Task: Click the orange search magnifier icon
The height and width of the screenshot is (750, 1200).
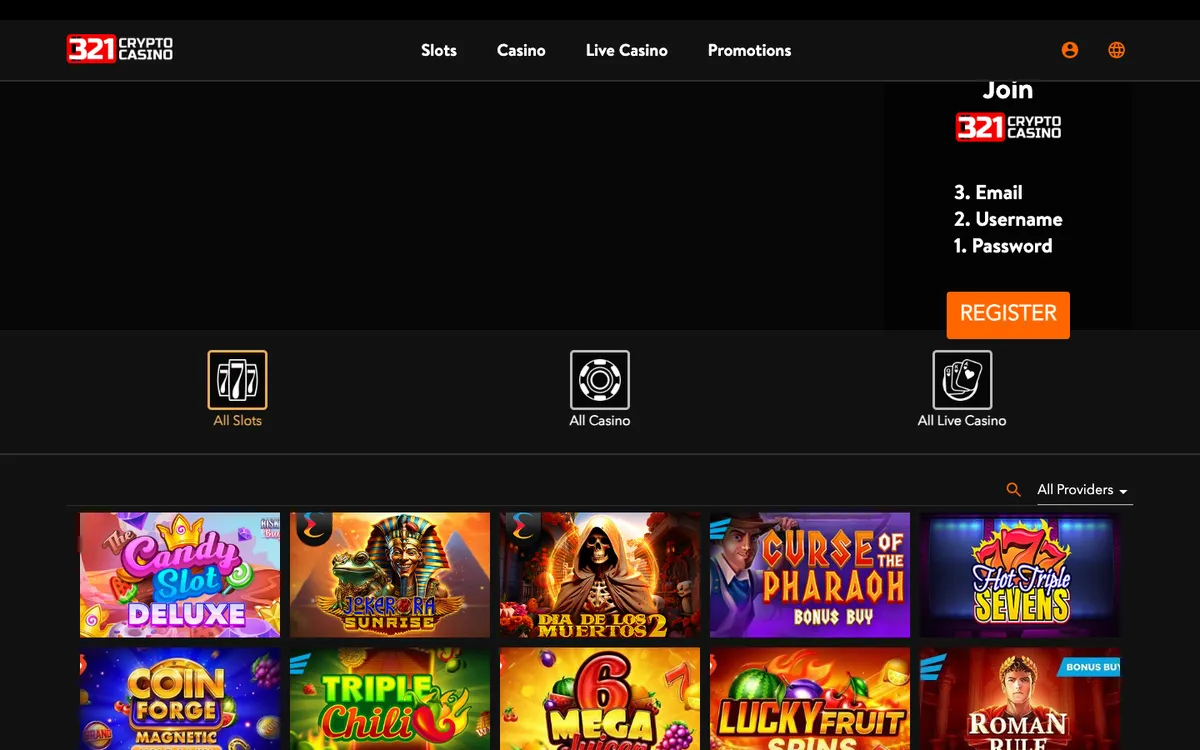Action: (1014, 490)
